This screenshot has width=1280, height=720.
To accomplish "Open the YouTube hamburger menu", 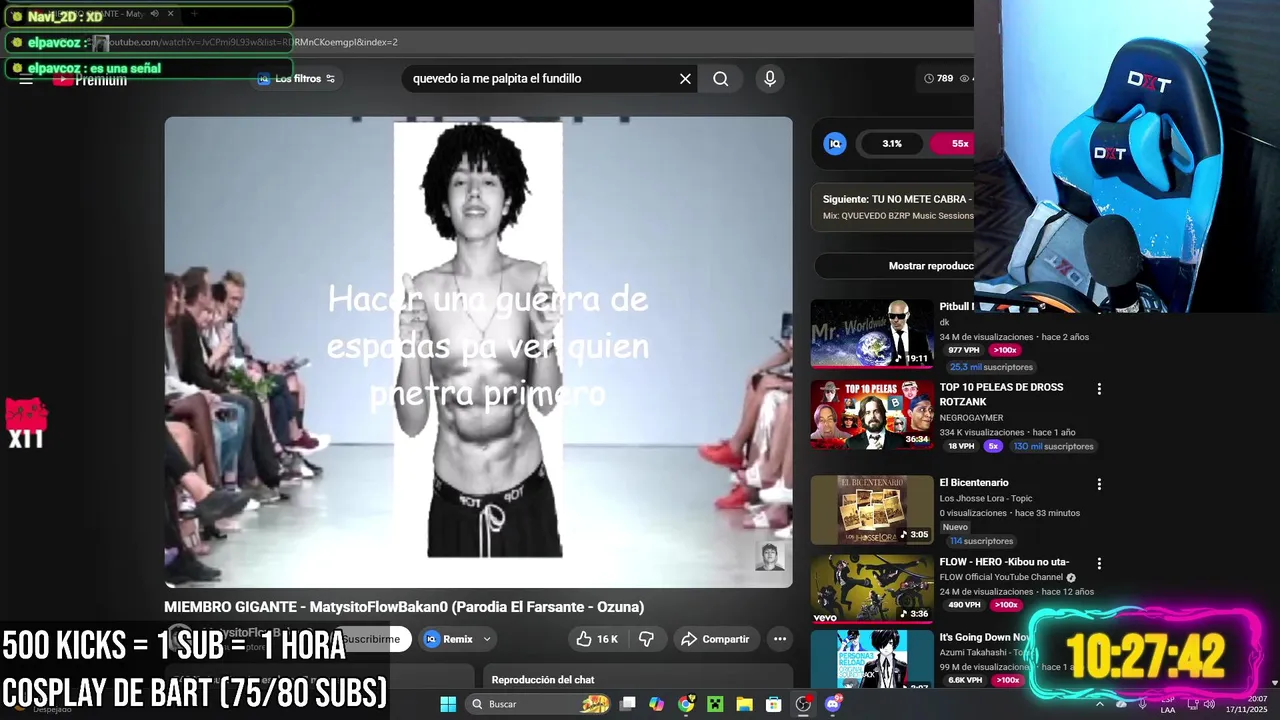I will pyautogui.click(x=26, y=80).
